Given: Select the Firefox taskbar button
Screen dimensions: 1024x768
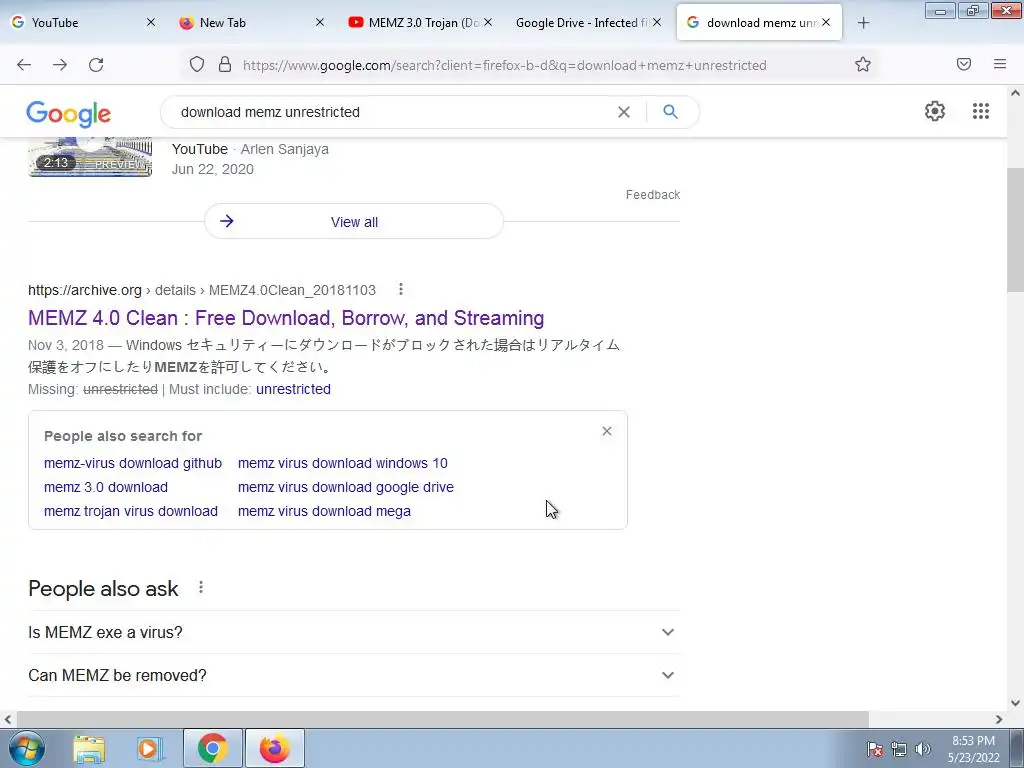Looking at the screenshot, I should [x=275, y=748].
